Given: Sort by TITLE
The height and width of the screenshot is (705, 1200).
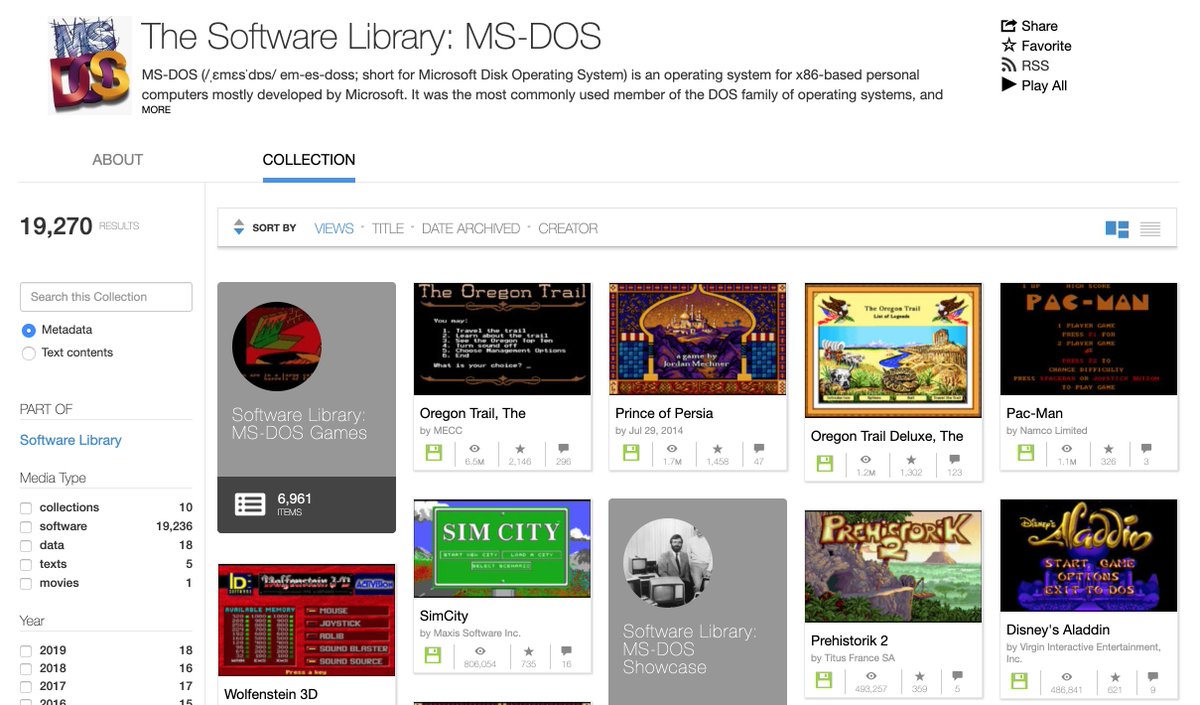Looking at the screenshot, I should [388, 229].
